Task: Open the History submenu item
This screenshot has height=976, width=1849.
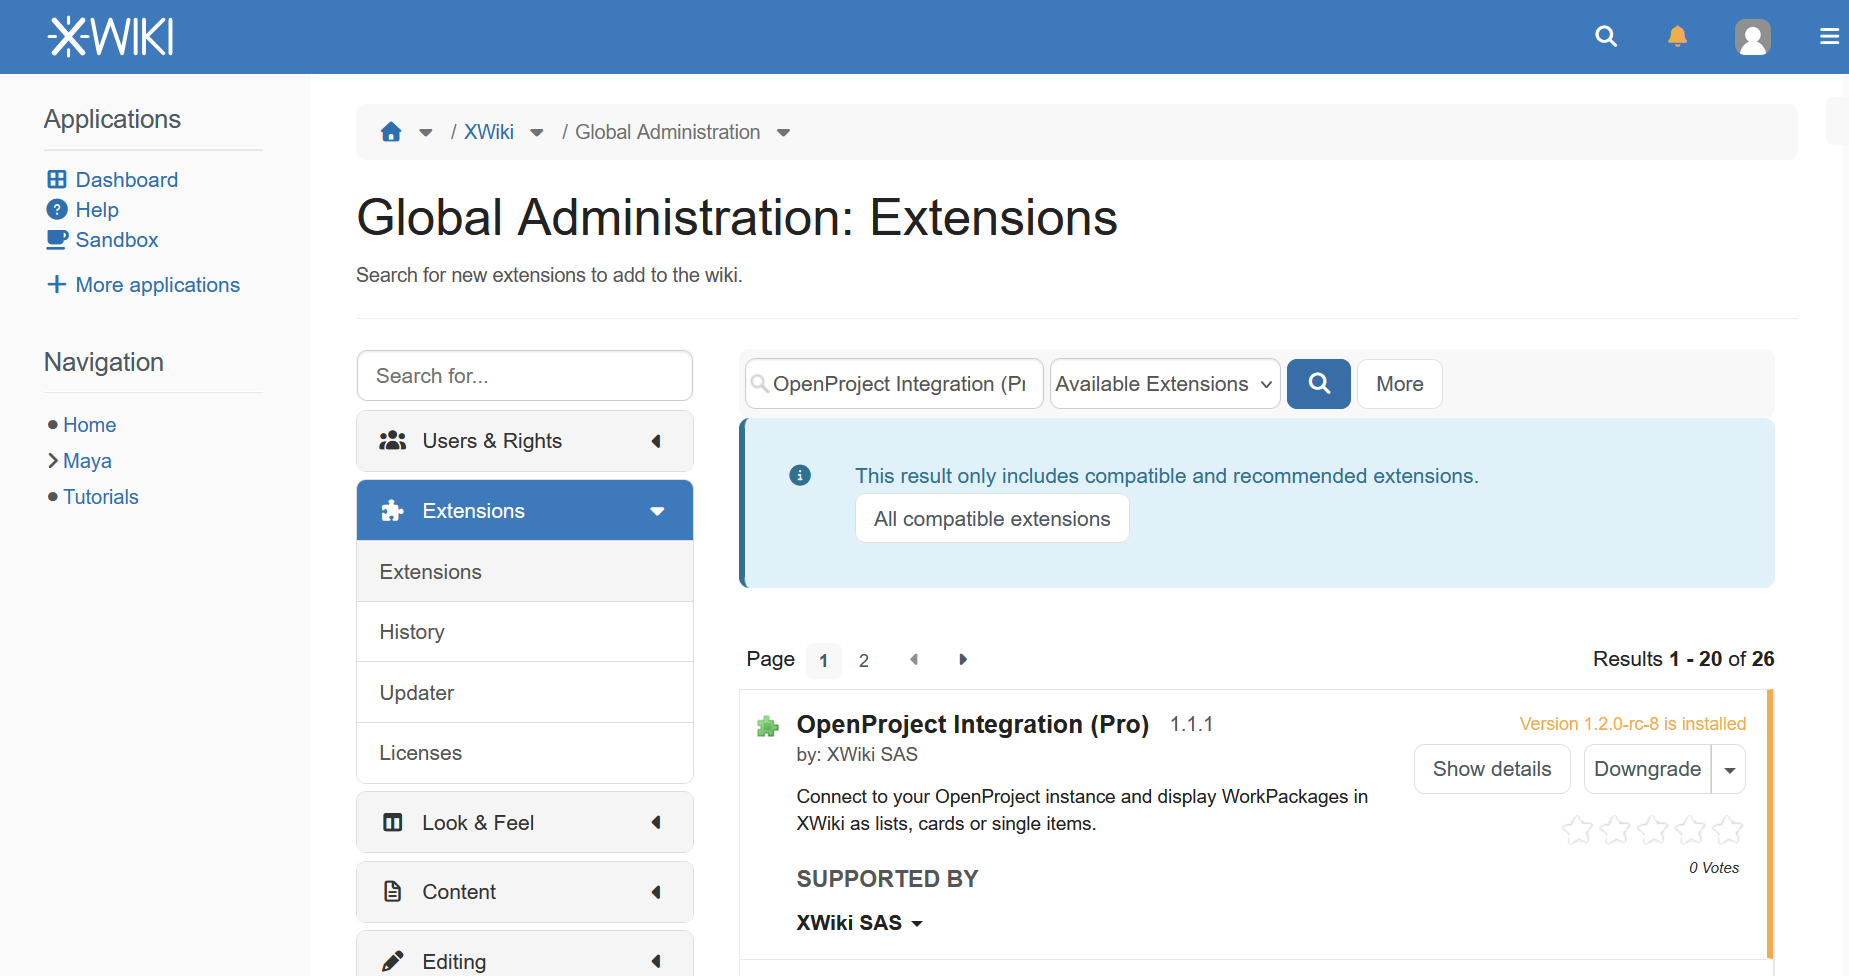Action: tap(525, 632)
